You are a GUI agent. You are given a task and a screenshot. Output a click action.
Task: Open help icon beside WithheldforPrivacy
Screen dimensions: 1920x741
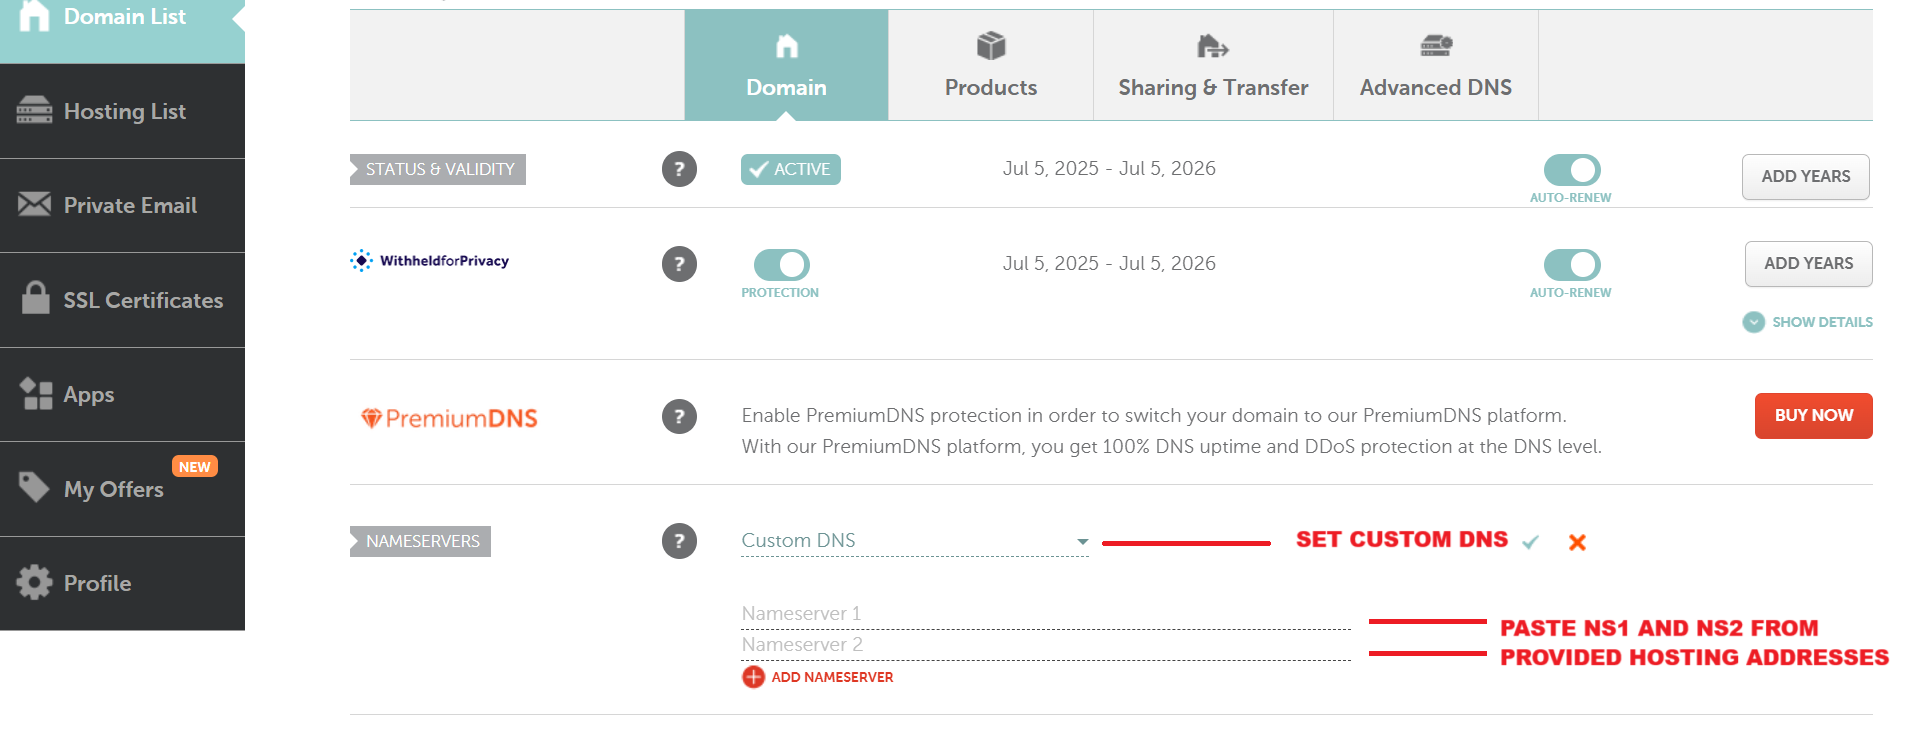point(679,264)
